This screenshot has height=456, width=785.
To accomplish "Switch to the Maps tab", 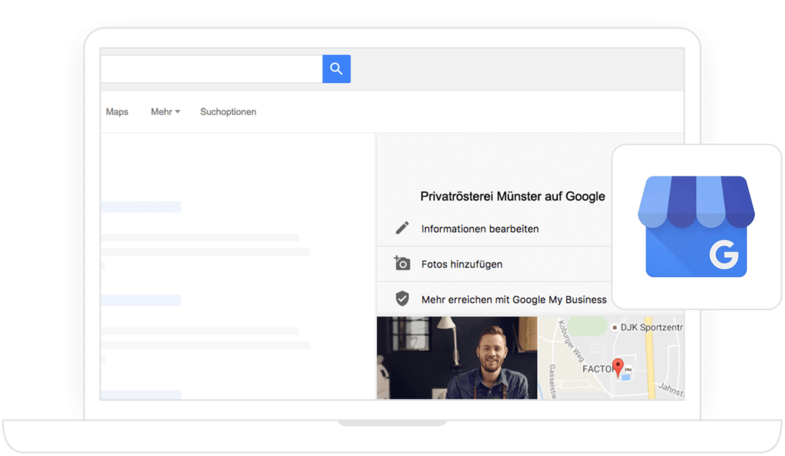I will click(117, 112).
